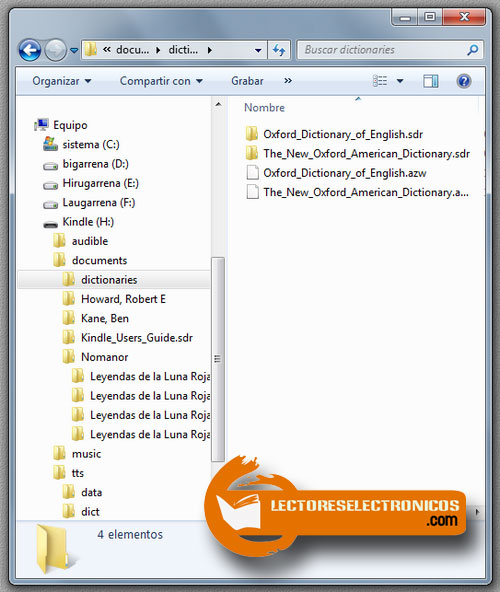Click the search magnifier icon
Screen dimensions: 500x592
pyautogui.click(x=472, y=50)
